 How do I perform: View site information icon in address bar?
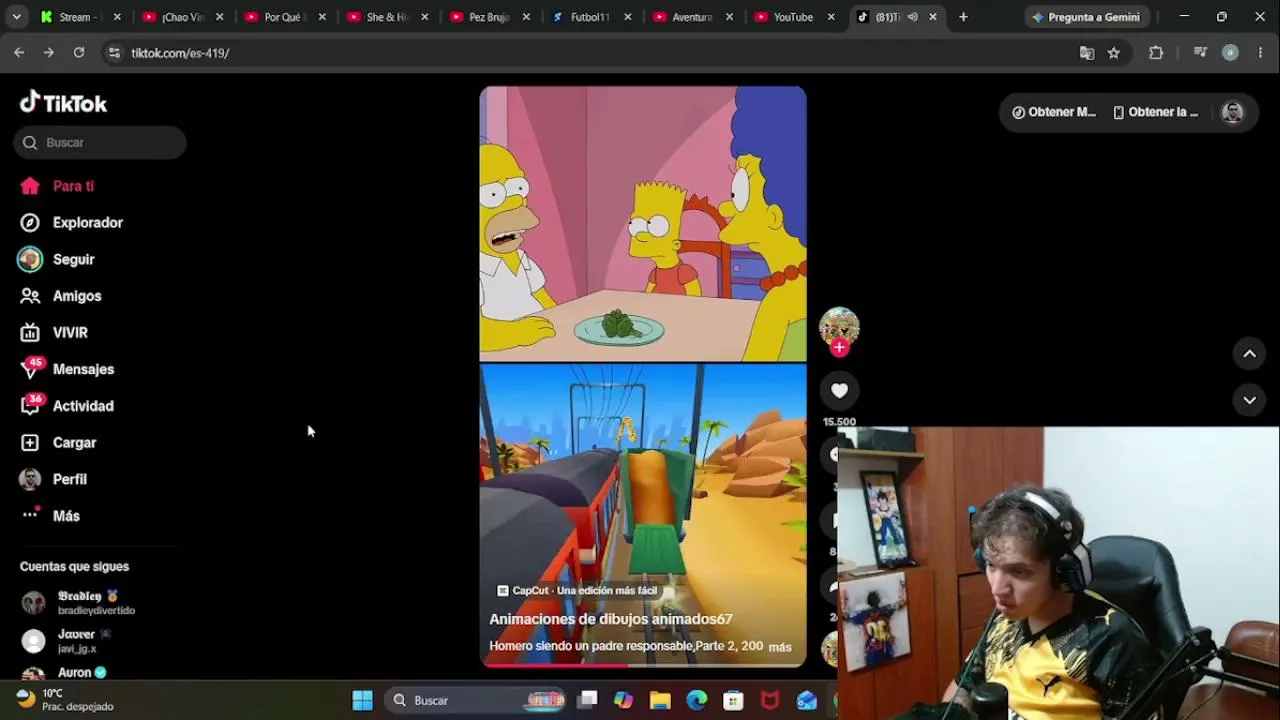coord(114,53)
